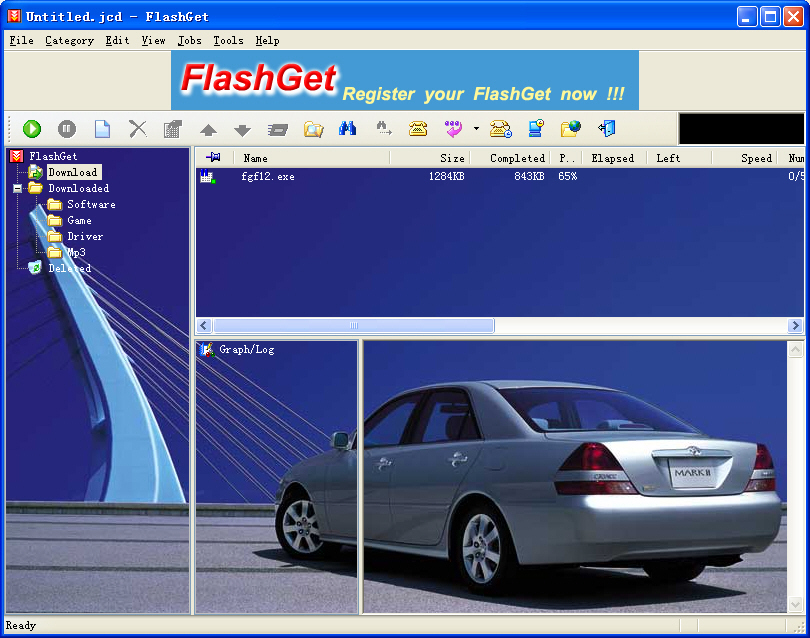Click the black speed graph display
The height and width of the screenshot is (638, 810).
click(741, 129)
